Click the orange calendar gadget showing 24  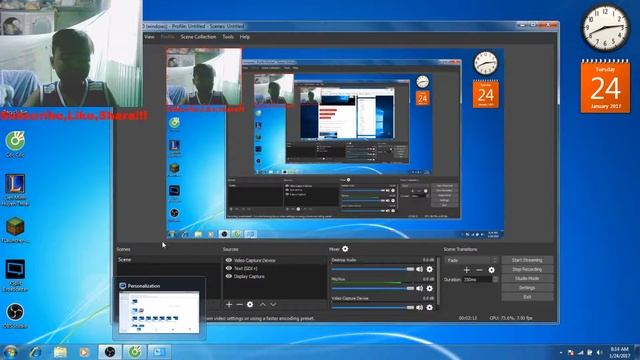point(605,87)
